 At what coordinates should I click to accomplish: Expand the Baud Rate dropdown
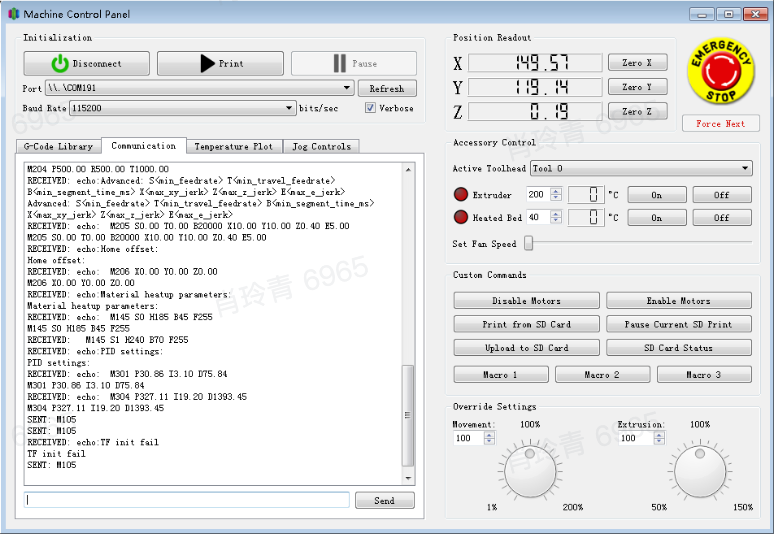click(x=289, y=108)
